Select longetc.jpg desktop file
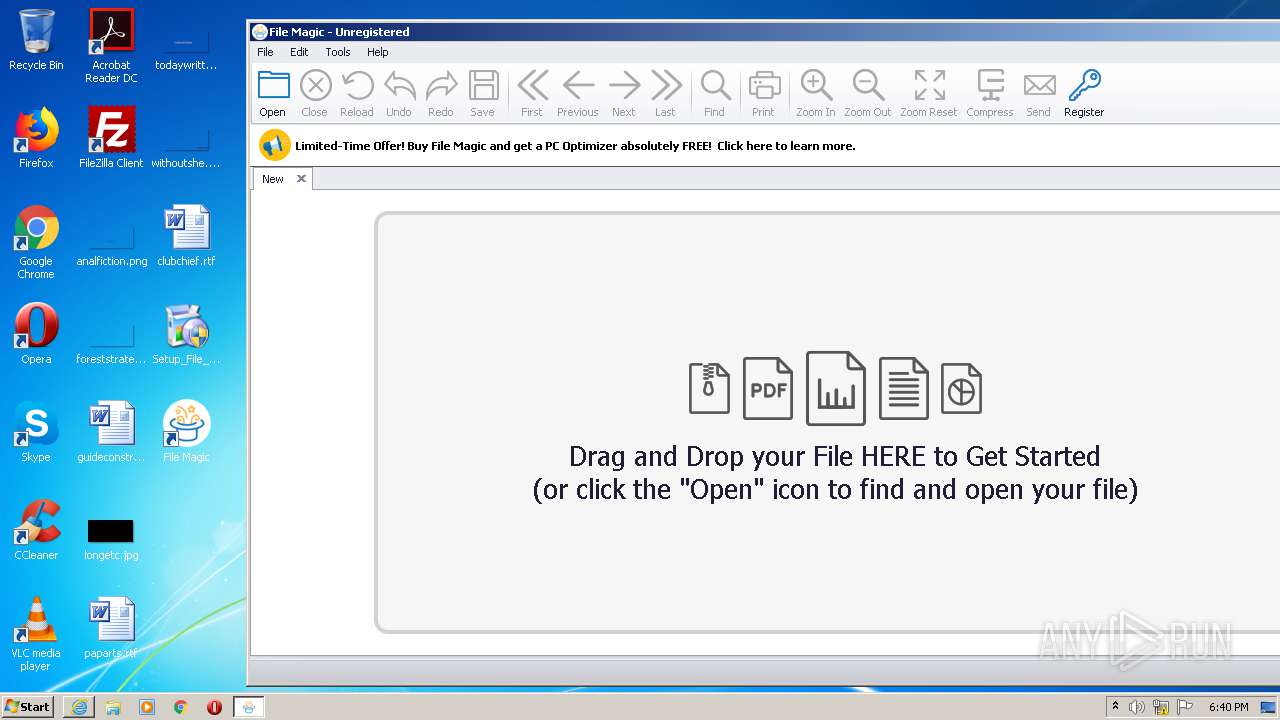The image size is (1280, 720). (x=111, y=538)
